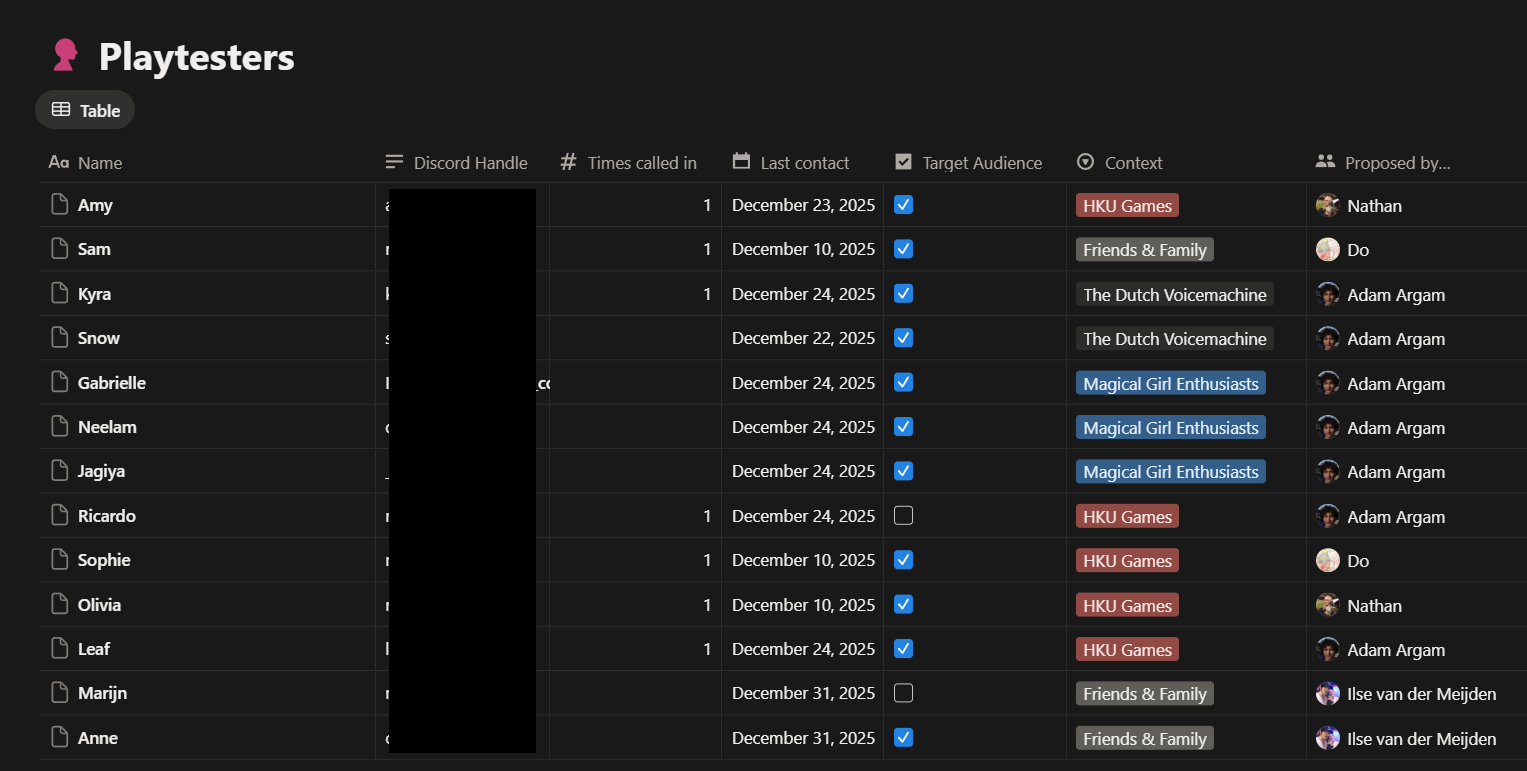Open the page icon beside Amy

pos(60,205)
